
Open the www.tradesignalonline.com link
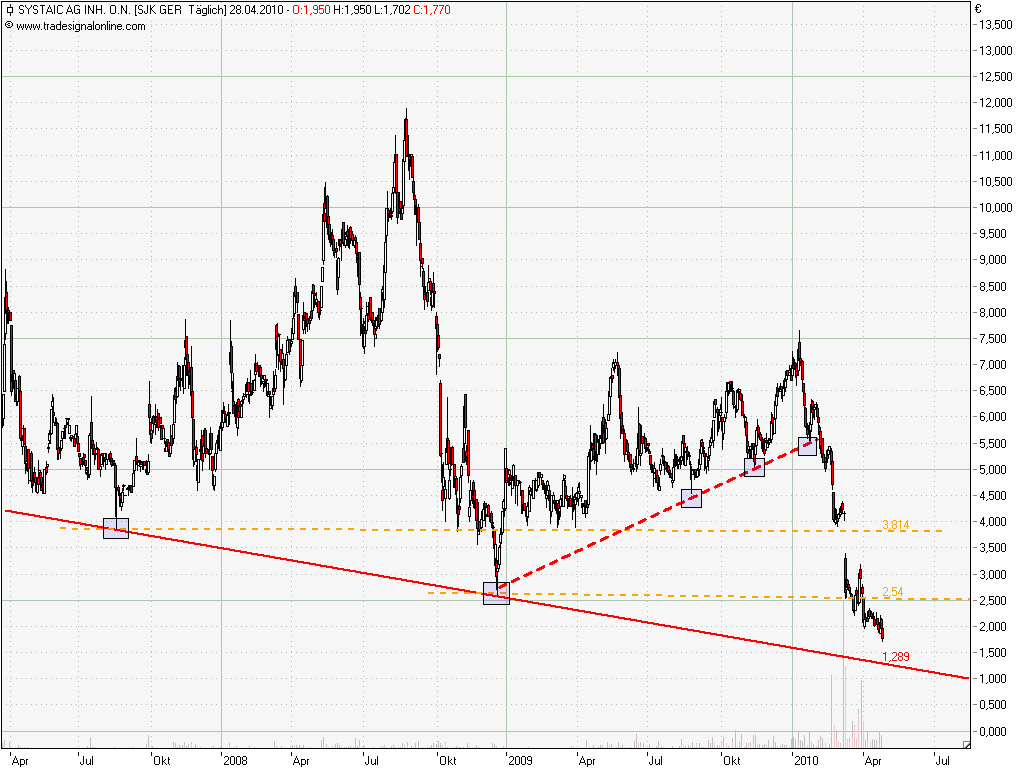point(81,26)
